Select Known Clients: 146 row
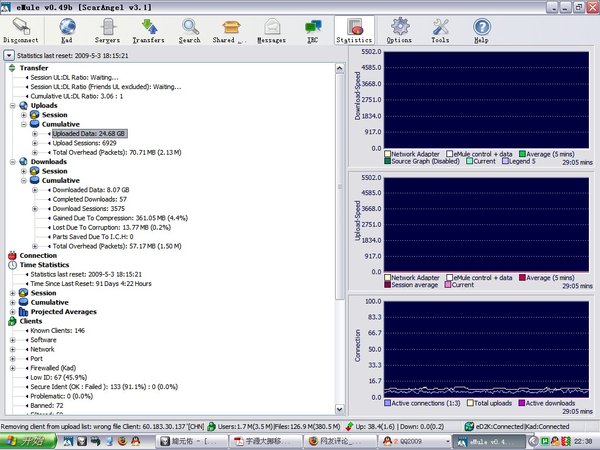The height and width of the screenshot is (450, 600). pyautogui.click(x=57, y=330)
